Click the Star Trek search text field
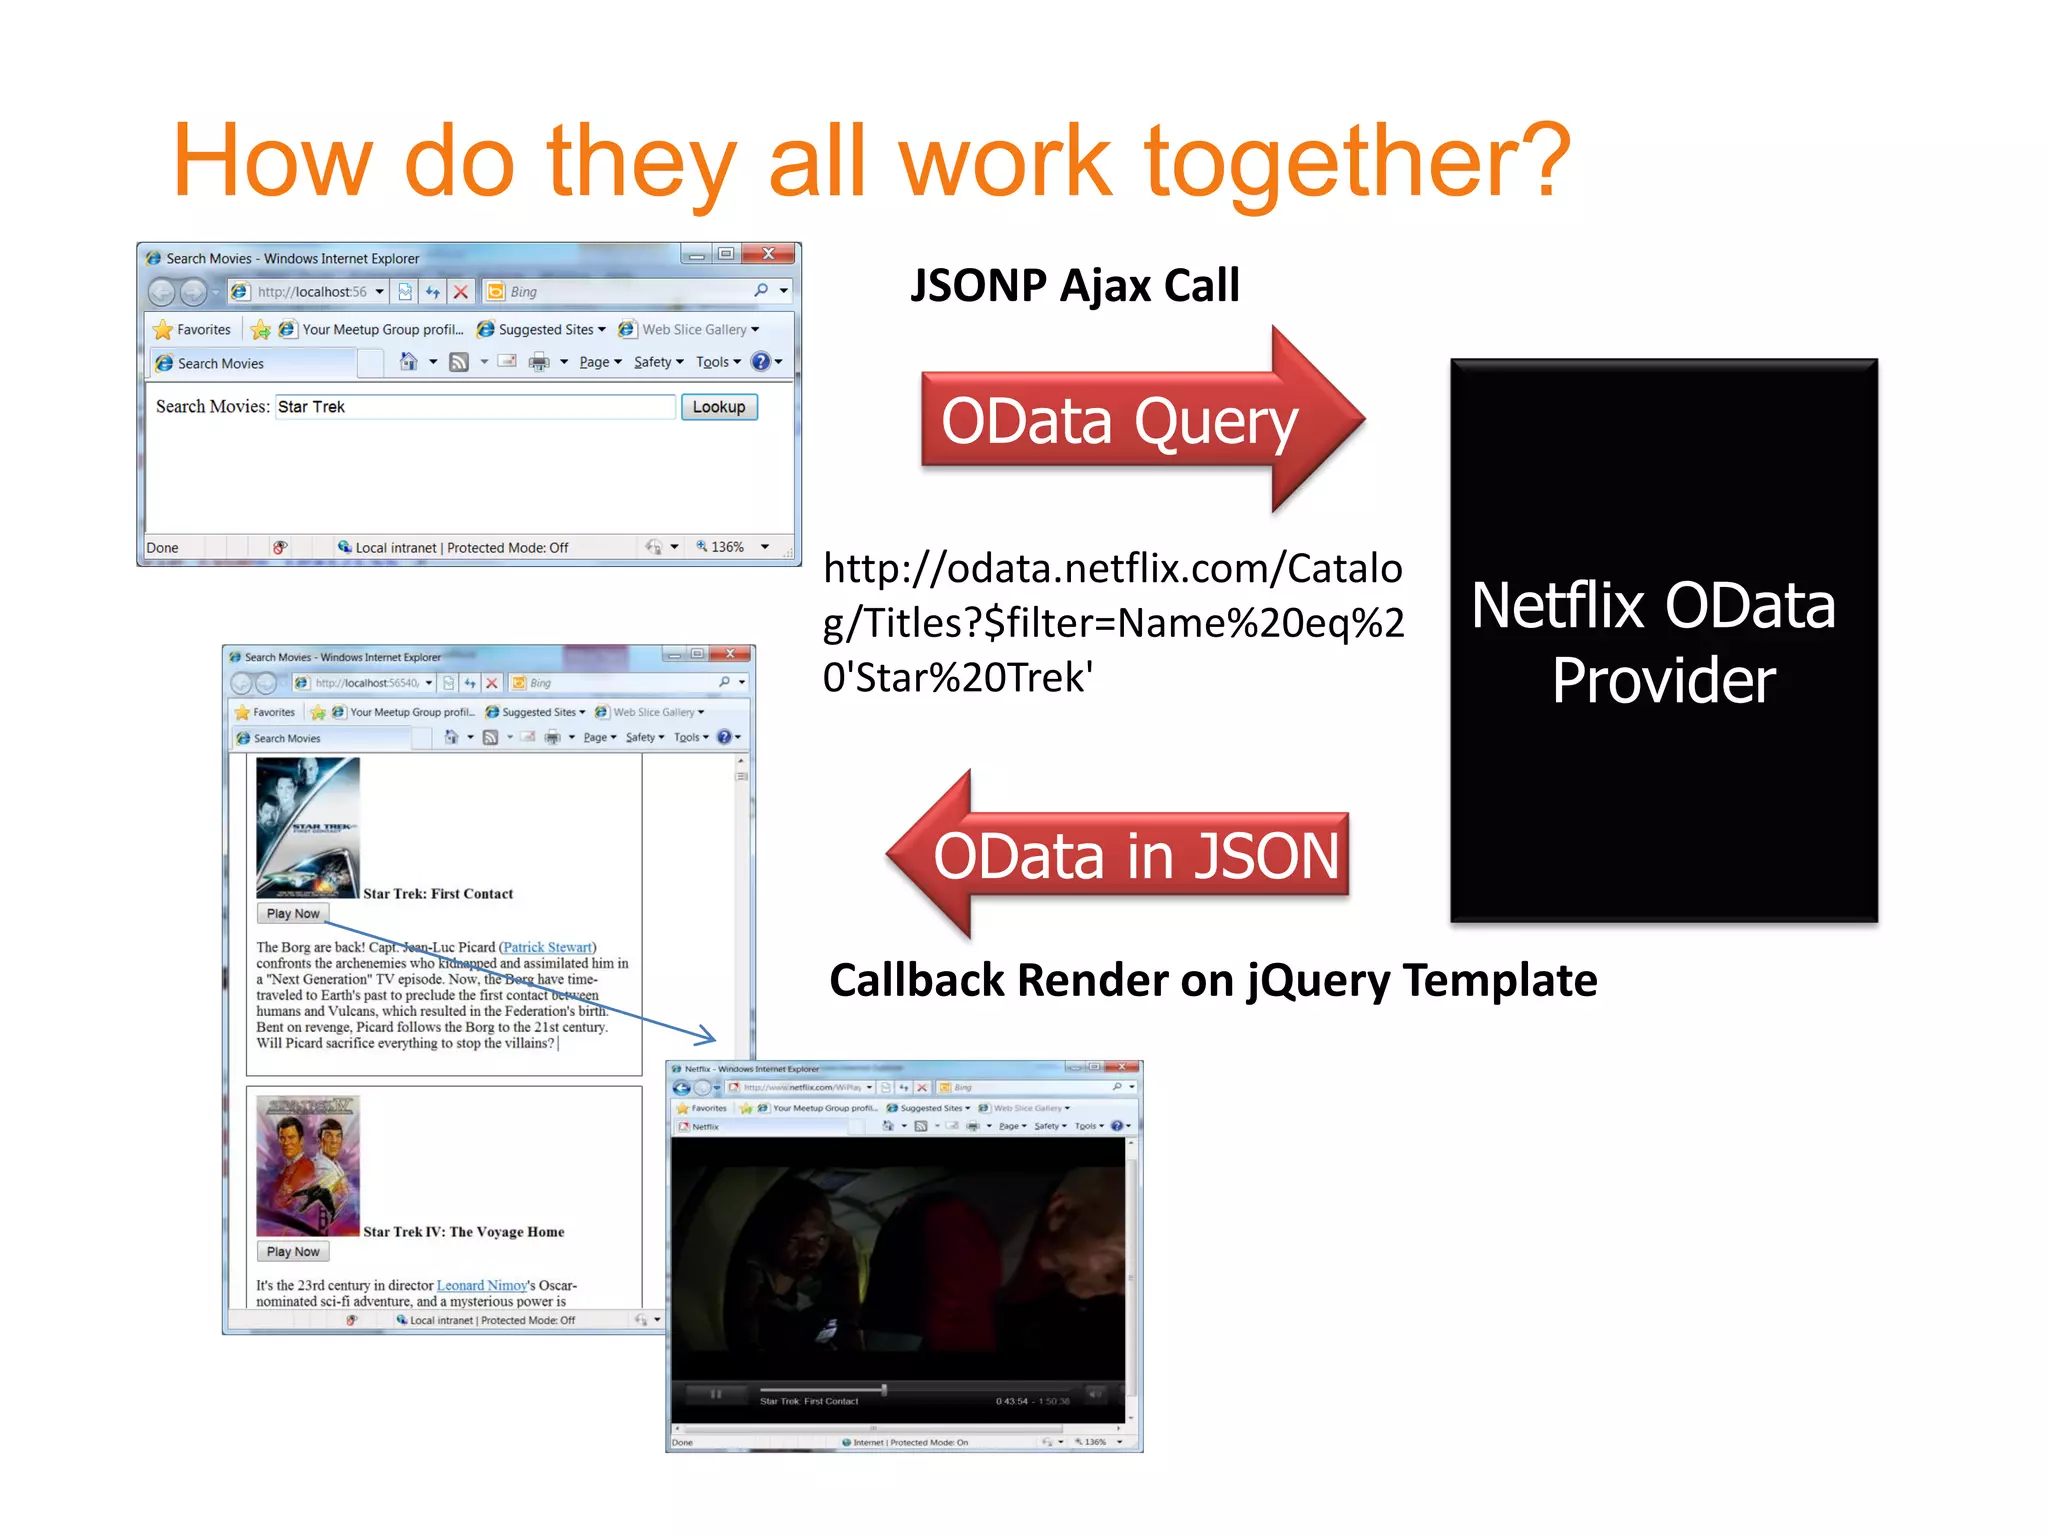Image resolution: width=2048 pixels, height=1536 pixels. coord(475,407)
